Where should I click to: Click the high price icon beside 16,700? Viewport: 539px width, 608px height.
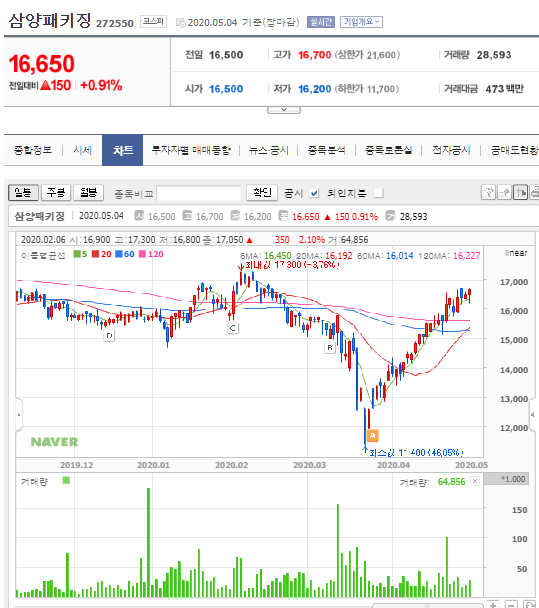tap(187, 216)
